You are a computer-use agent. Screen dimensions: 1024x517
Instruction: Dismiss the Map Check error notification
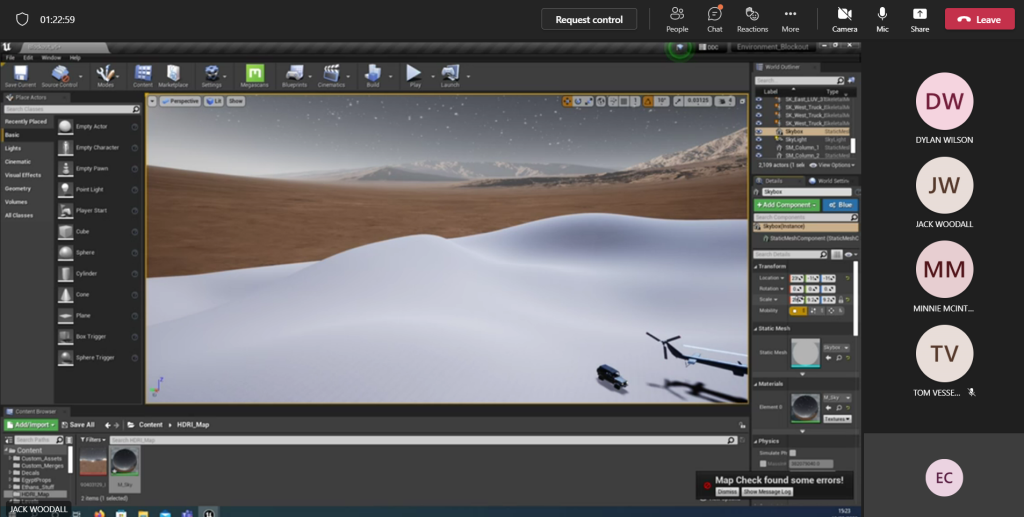pos(727,492)
